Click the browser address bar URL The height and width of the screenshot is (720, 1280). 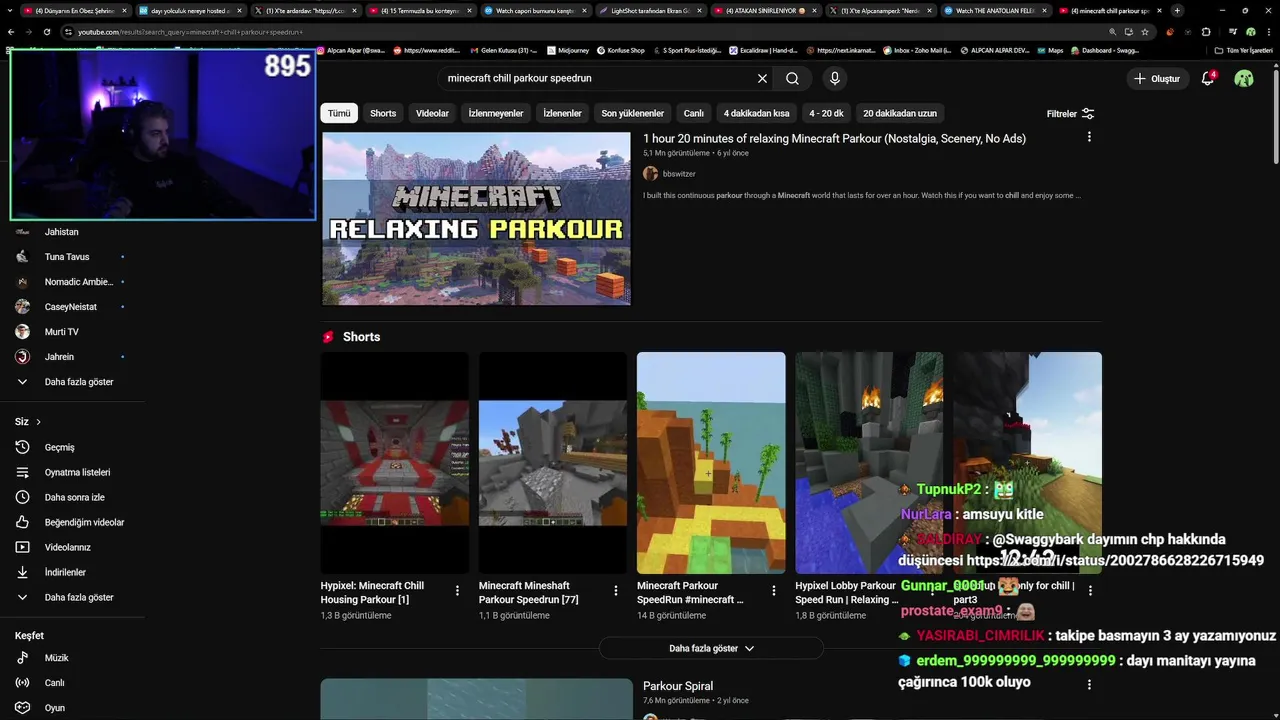click(x=190, y=32)
